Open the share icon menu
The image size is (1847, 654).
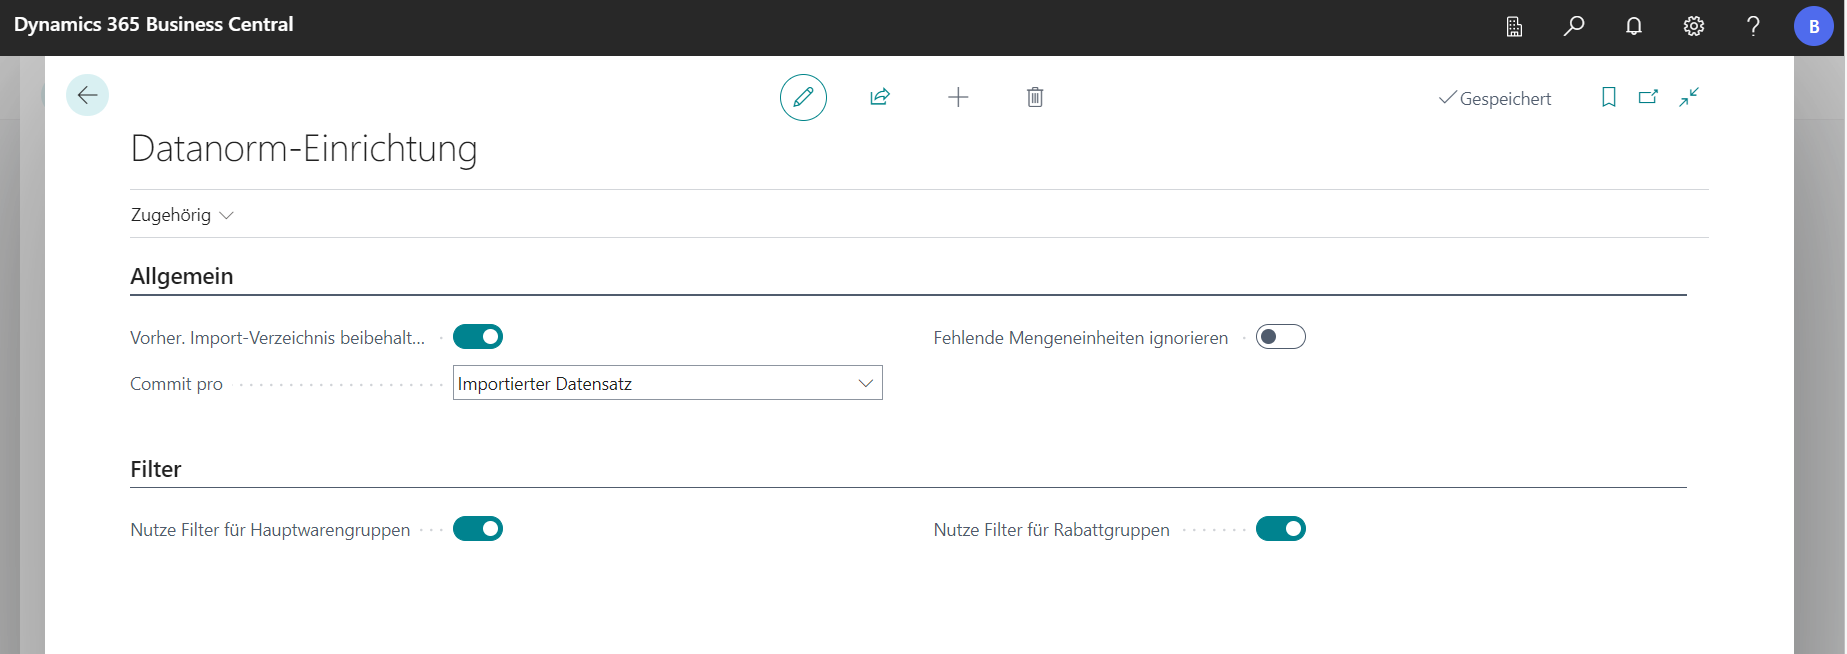click(x=880, y=97)
